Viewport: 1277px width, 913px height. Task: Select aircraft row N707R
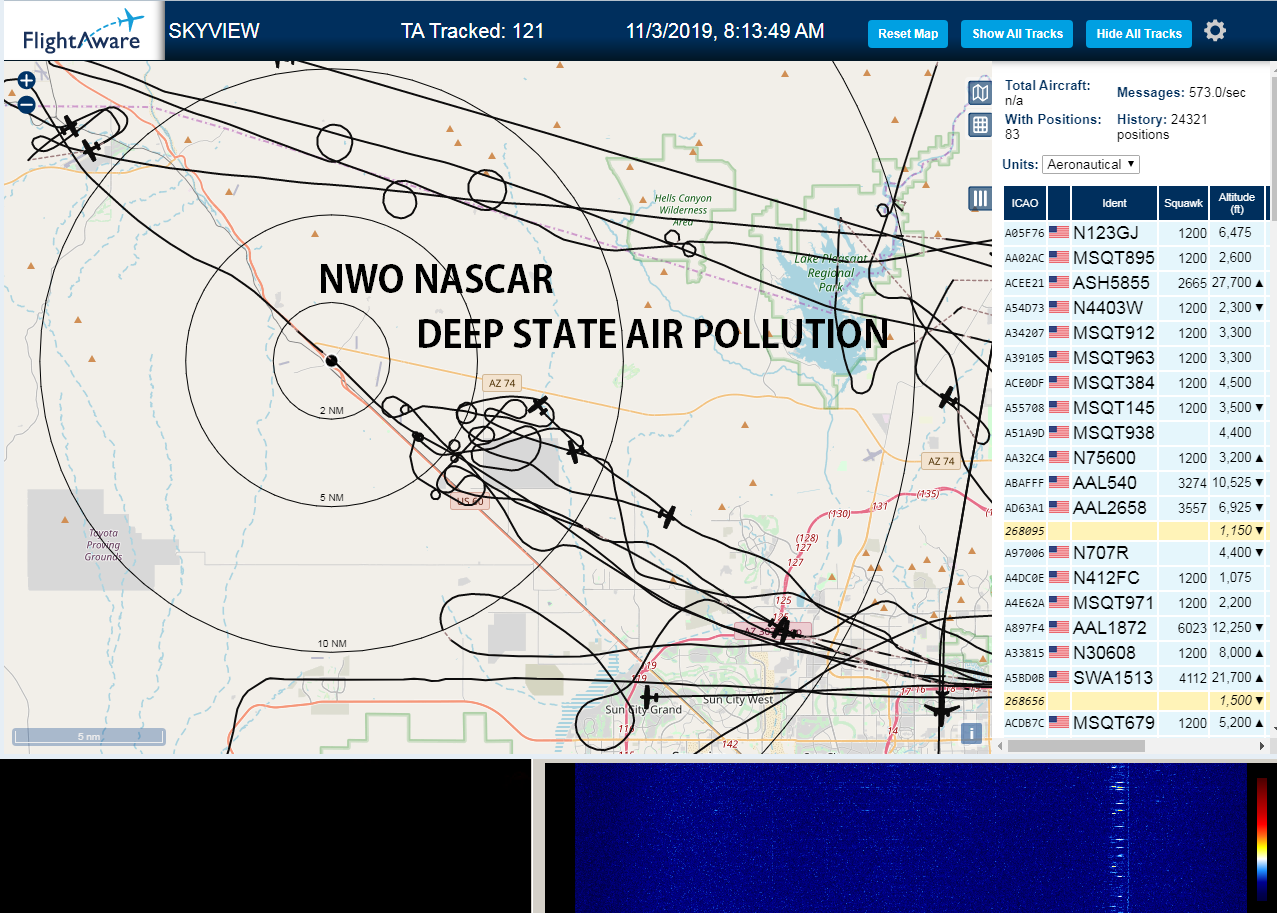point(1136,552)
